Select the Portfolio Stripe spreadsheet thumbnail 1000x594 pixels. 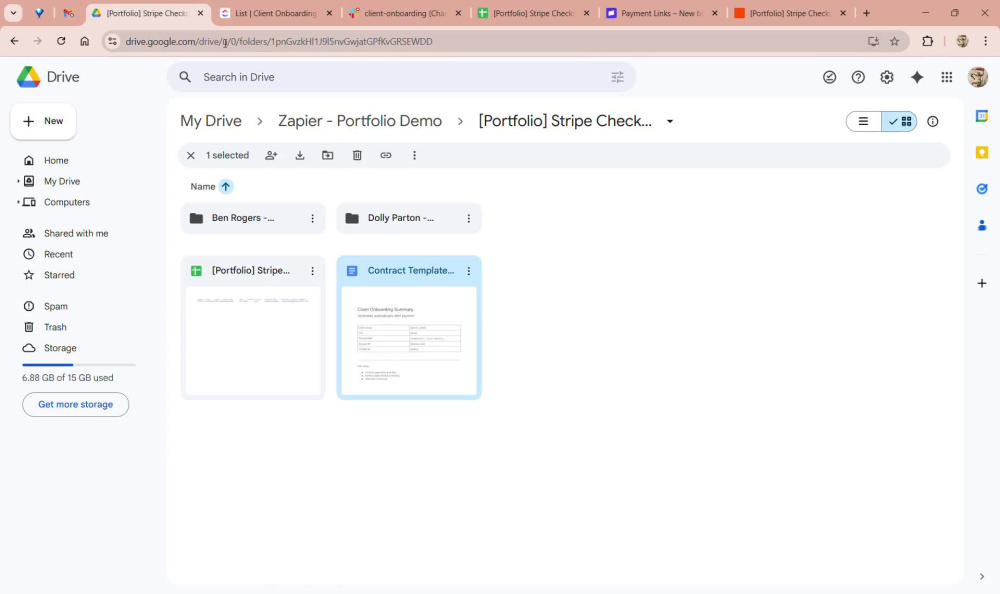pos(253,341)
